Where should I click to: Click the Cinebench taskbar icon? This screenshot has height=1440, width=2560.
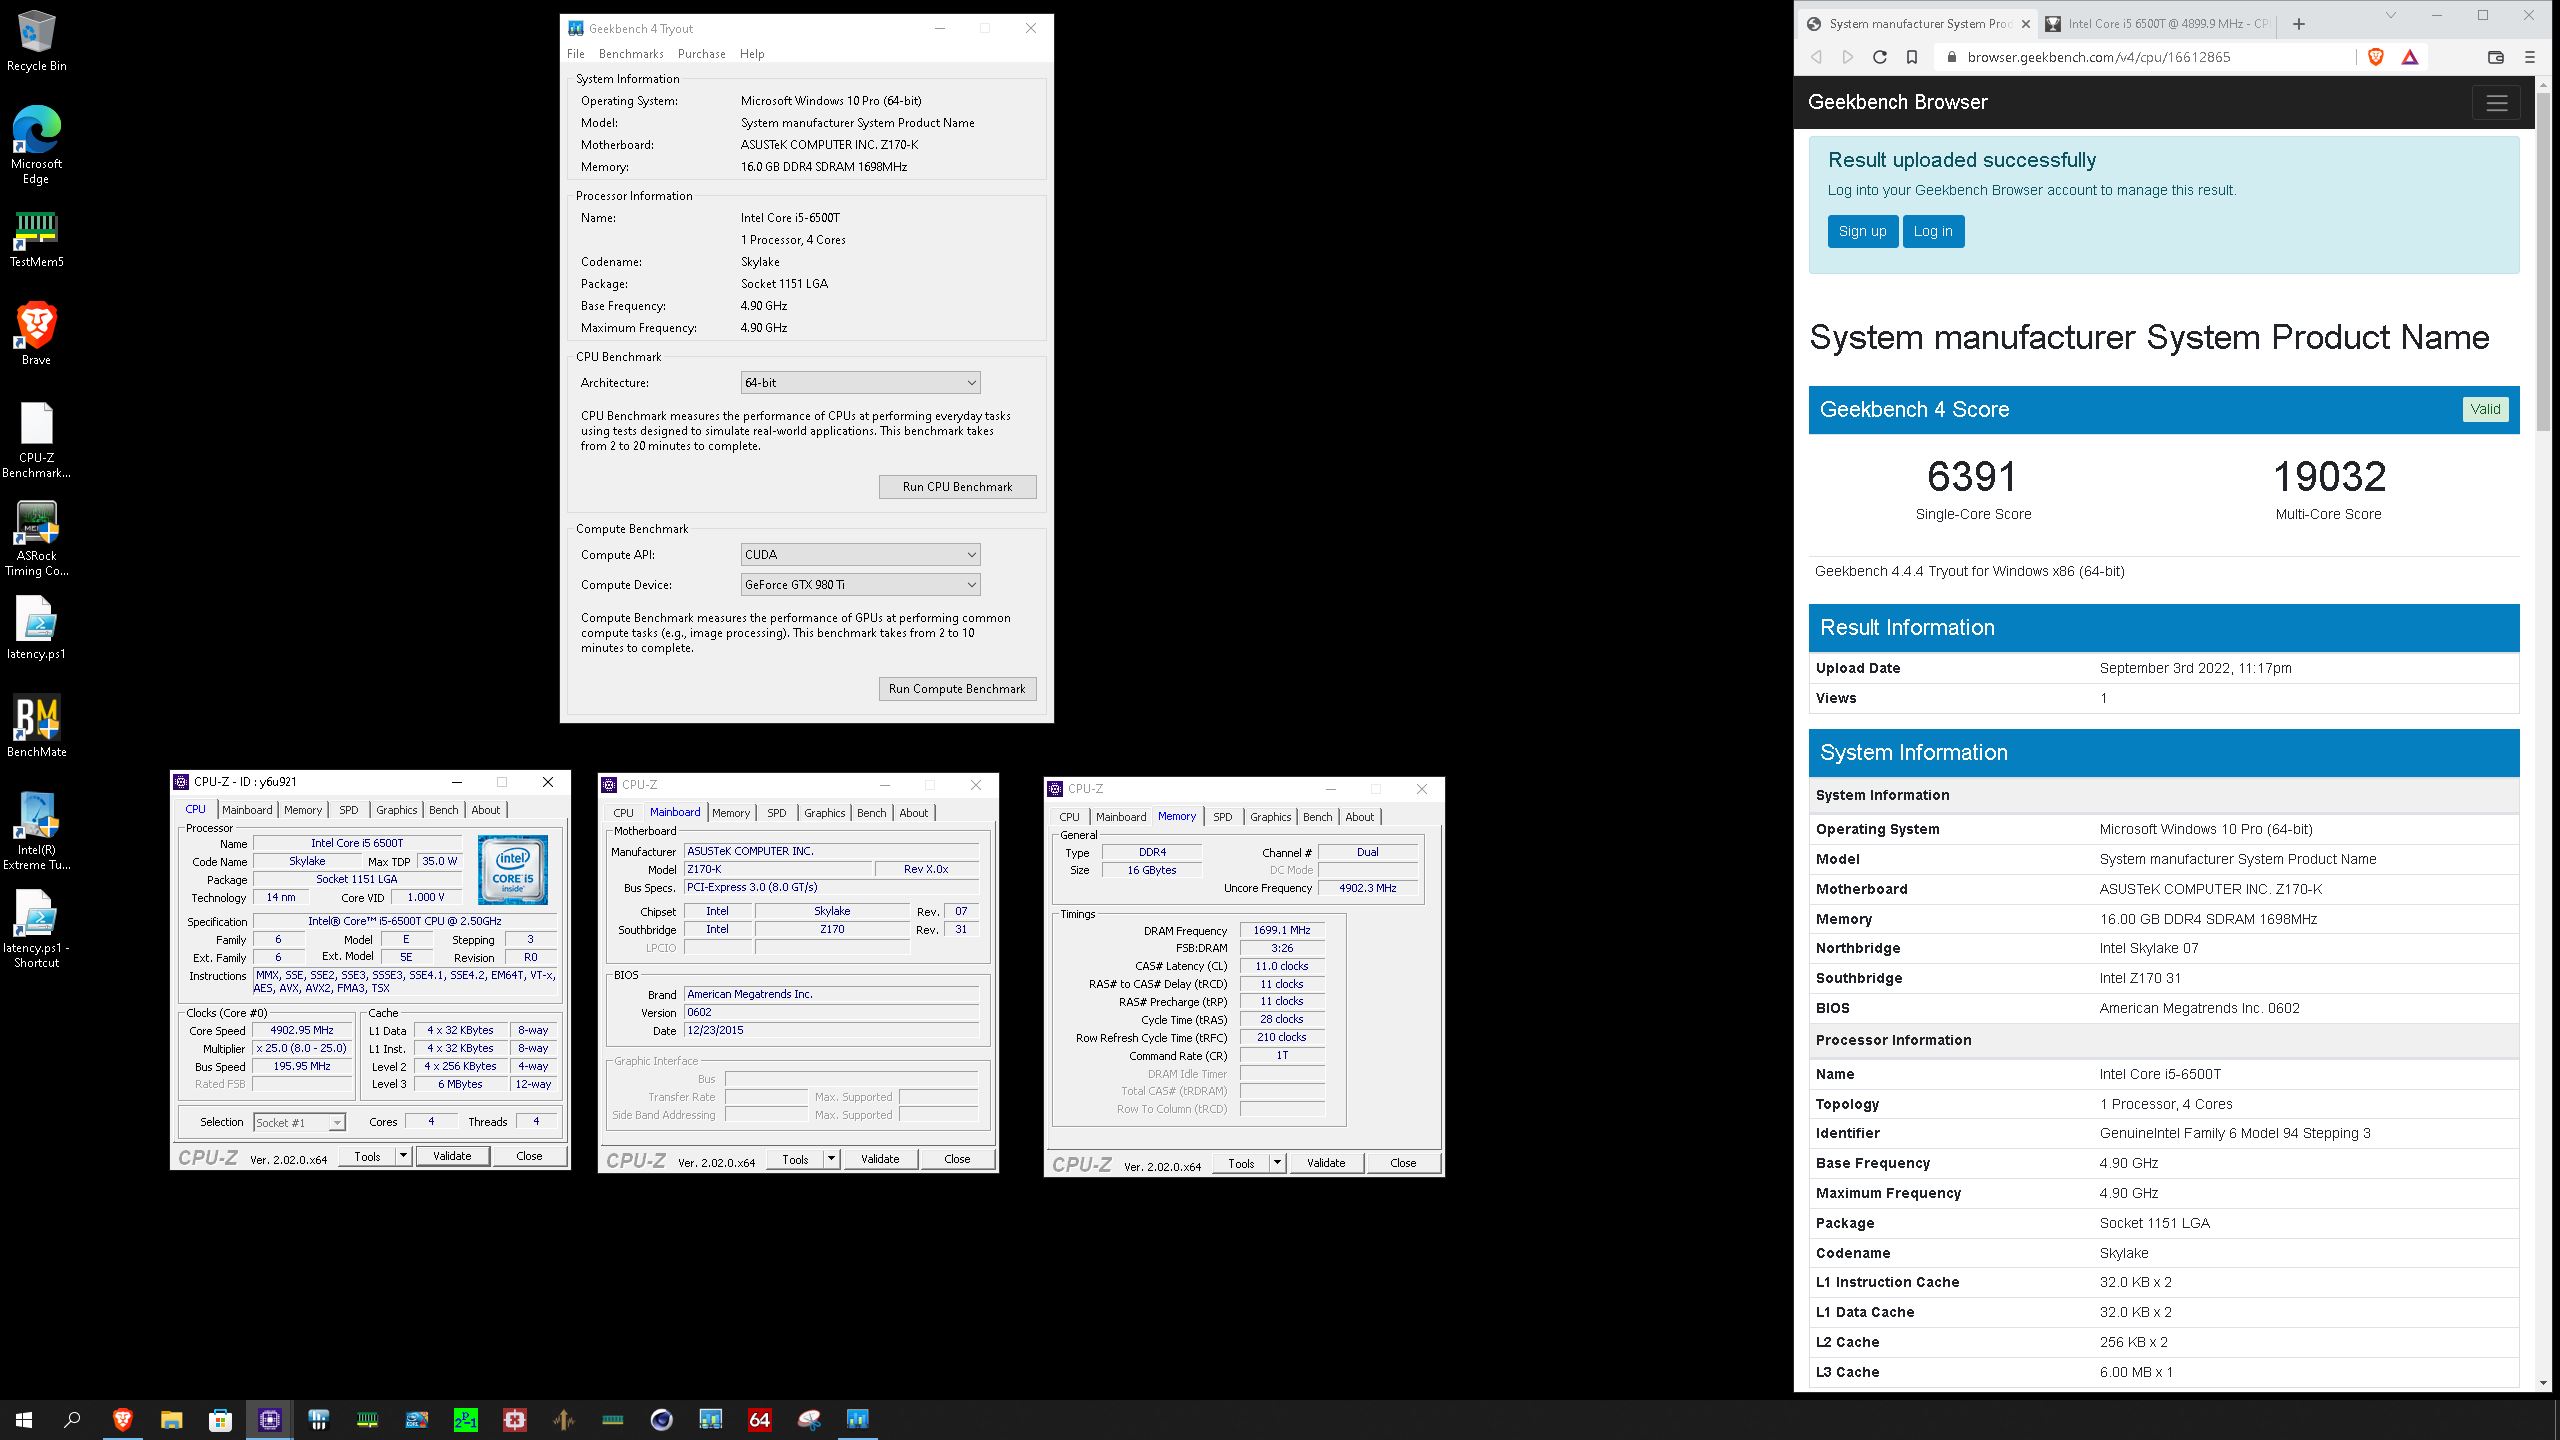point(662,1419)
